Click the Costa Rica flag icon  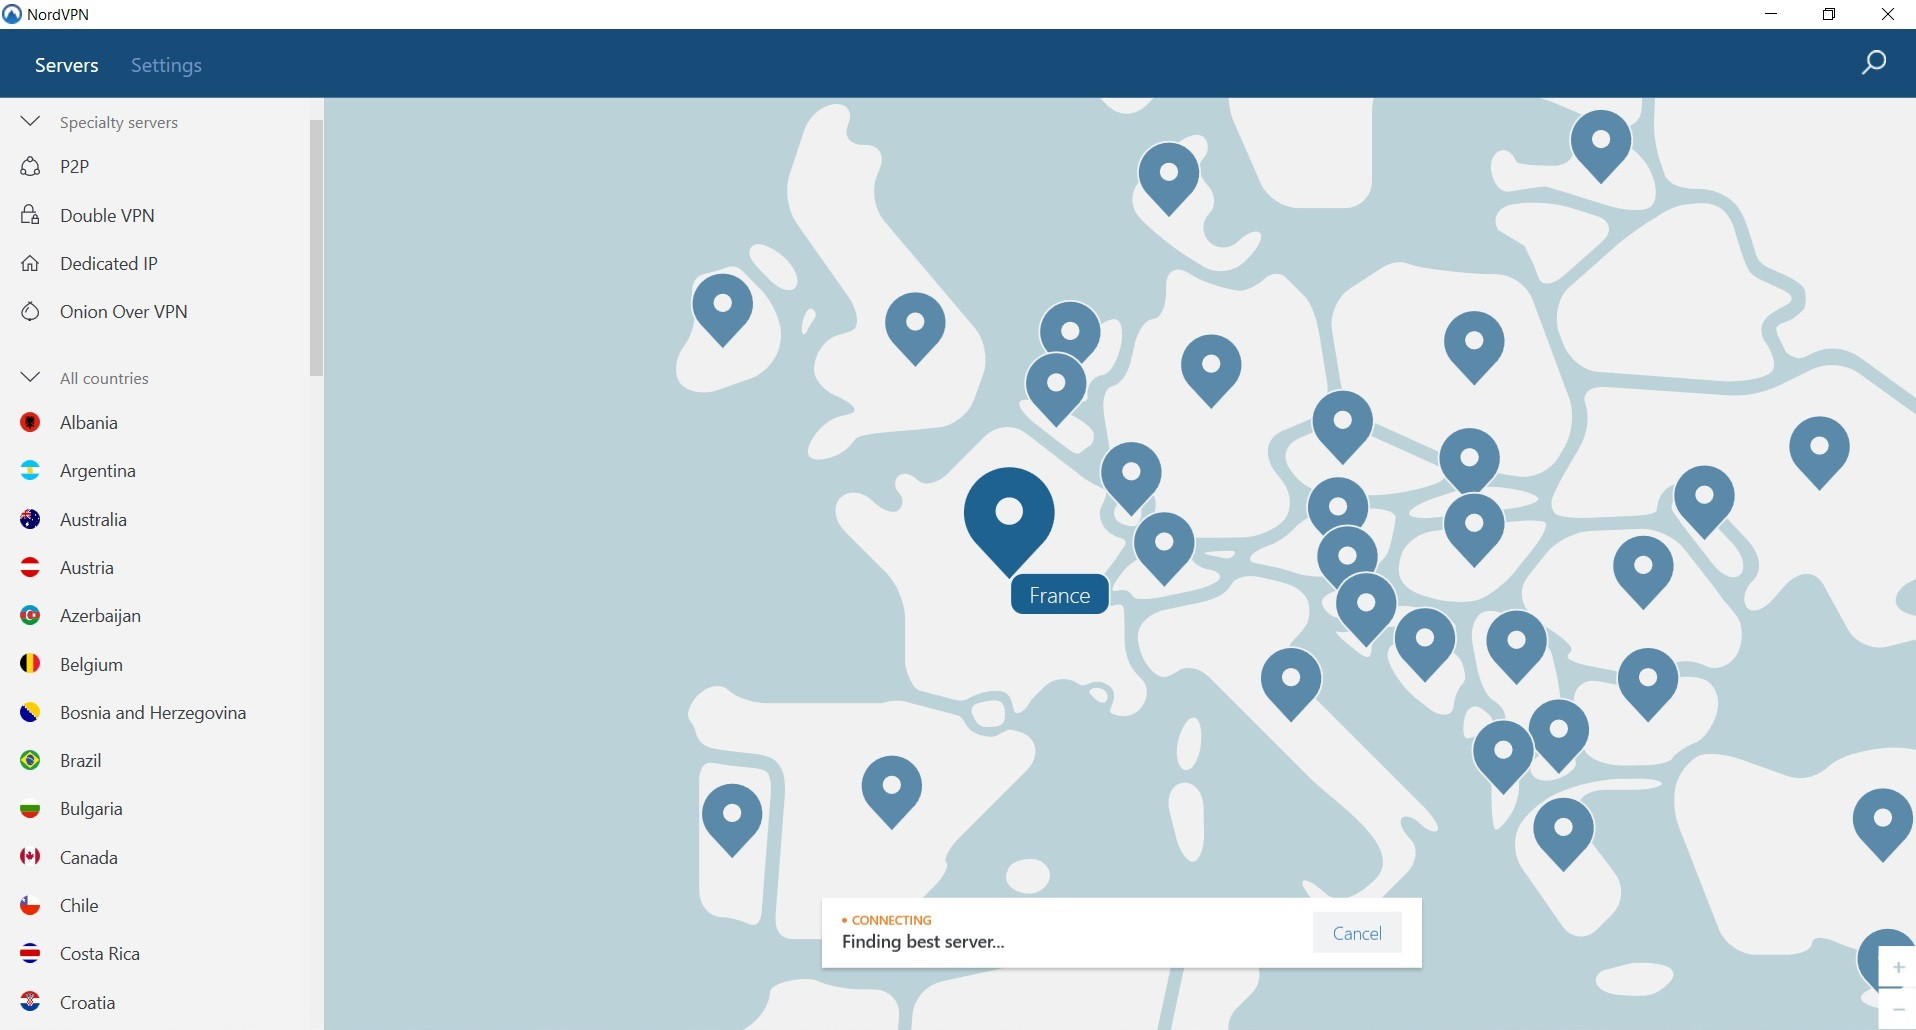pyautogui.click(x=30, y=953)
